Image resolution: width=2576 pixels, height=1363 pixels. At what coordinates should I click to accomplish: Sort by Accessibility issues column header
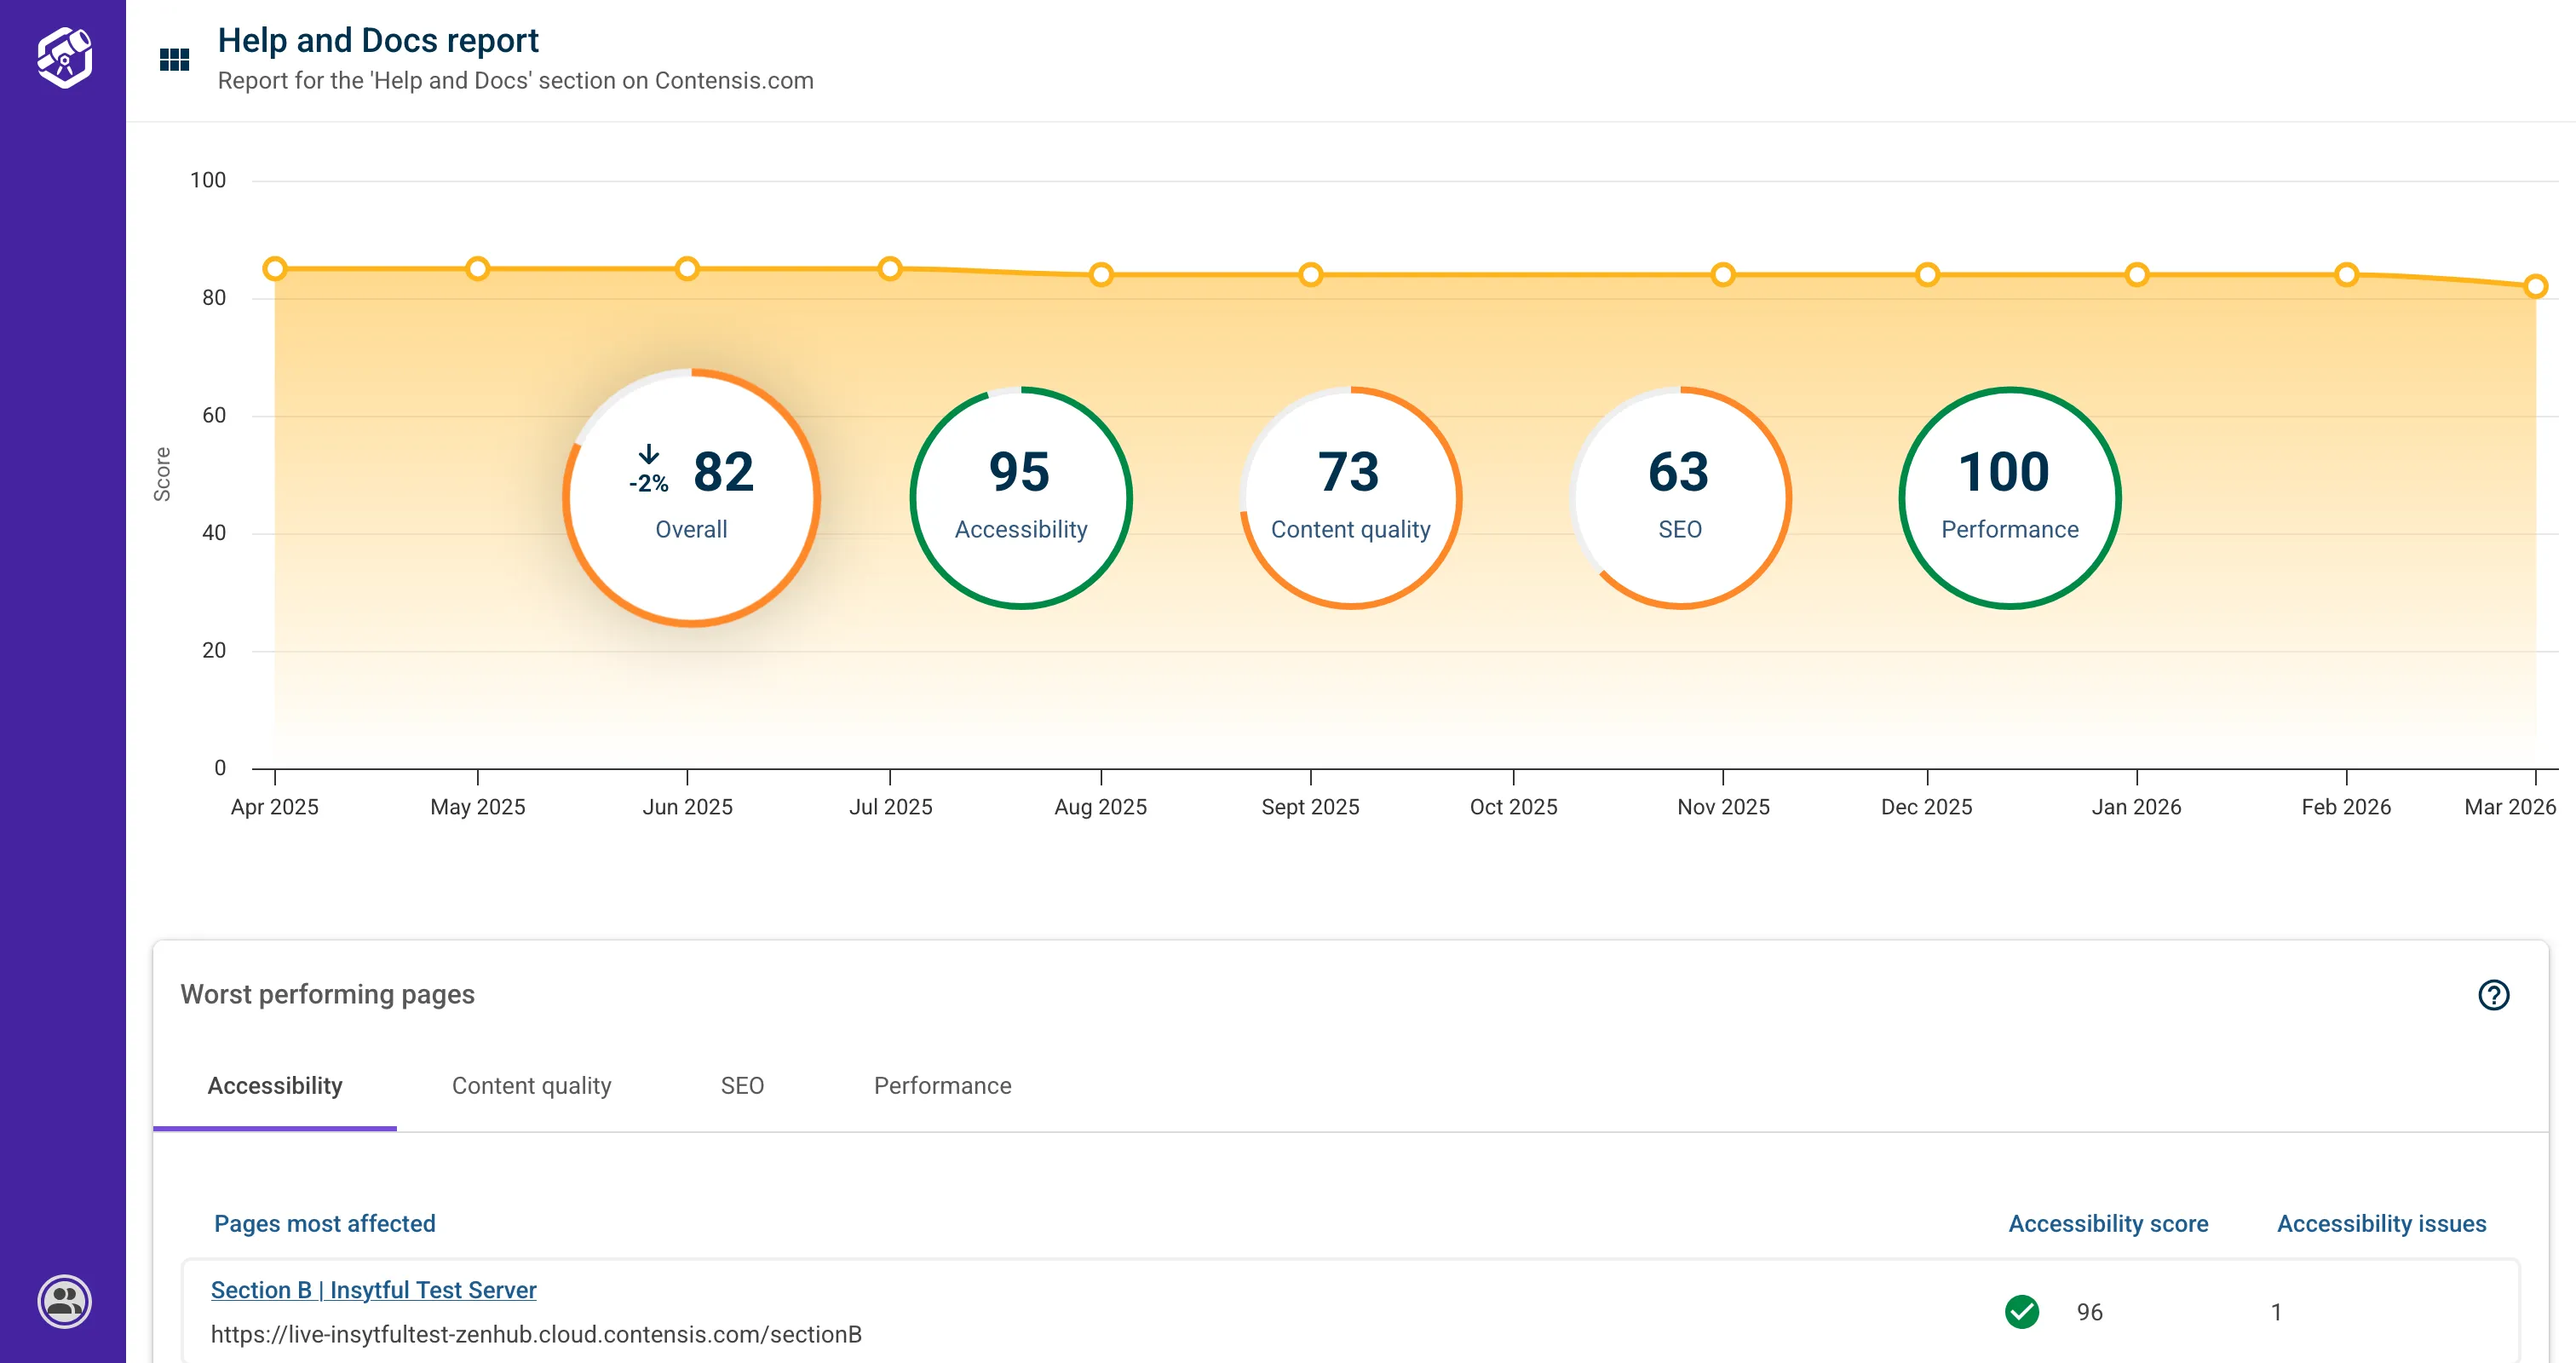pos(2381,1224)
